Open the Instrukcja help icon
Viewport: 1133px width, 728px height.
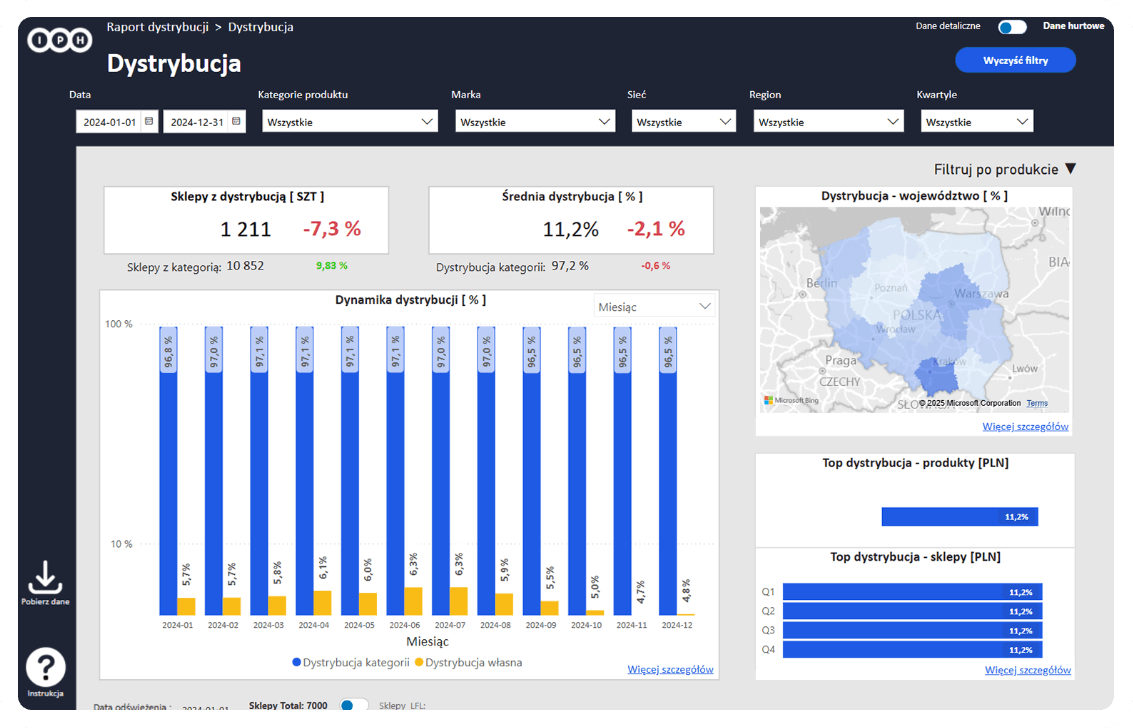click(45, 667)
